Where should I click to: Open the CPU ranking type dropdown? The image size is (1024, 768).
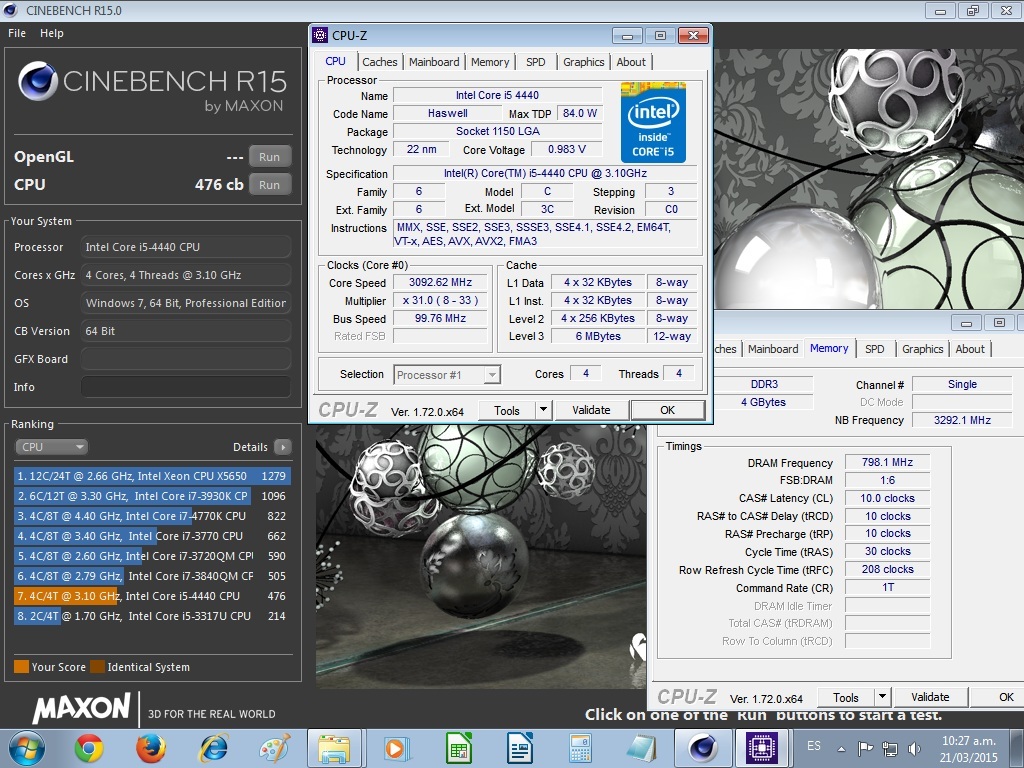pos(51,447)
